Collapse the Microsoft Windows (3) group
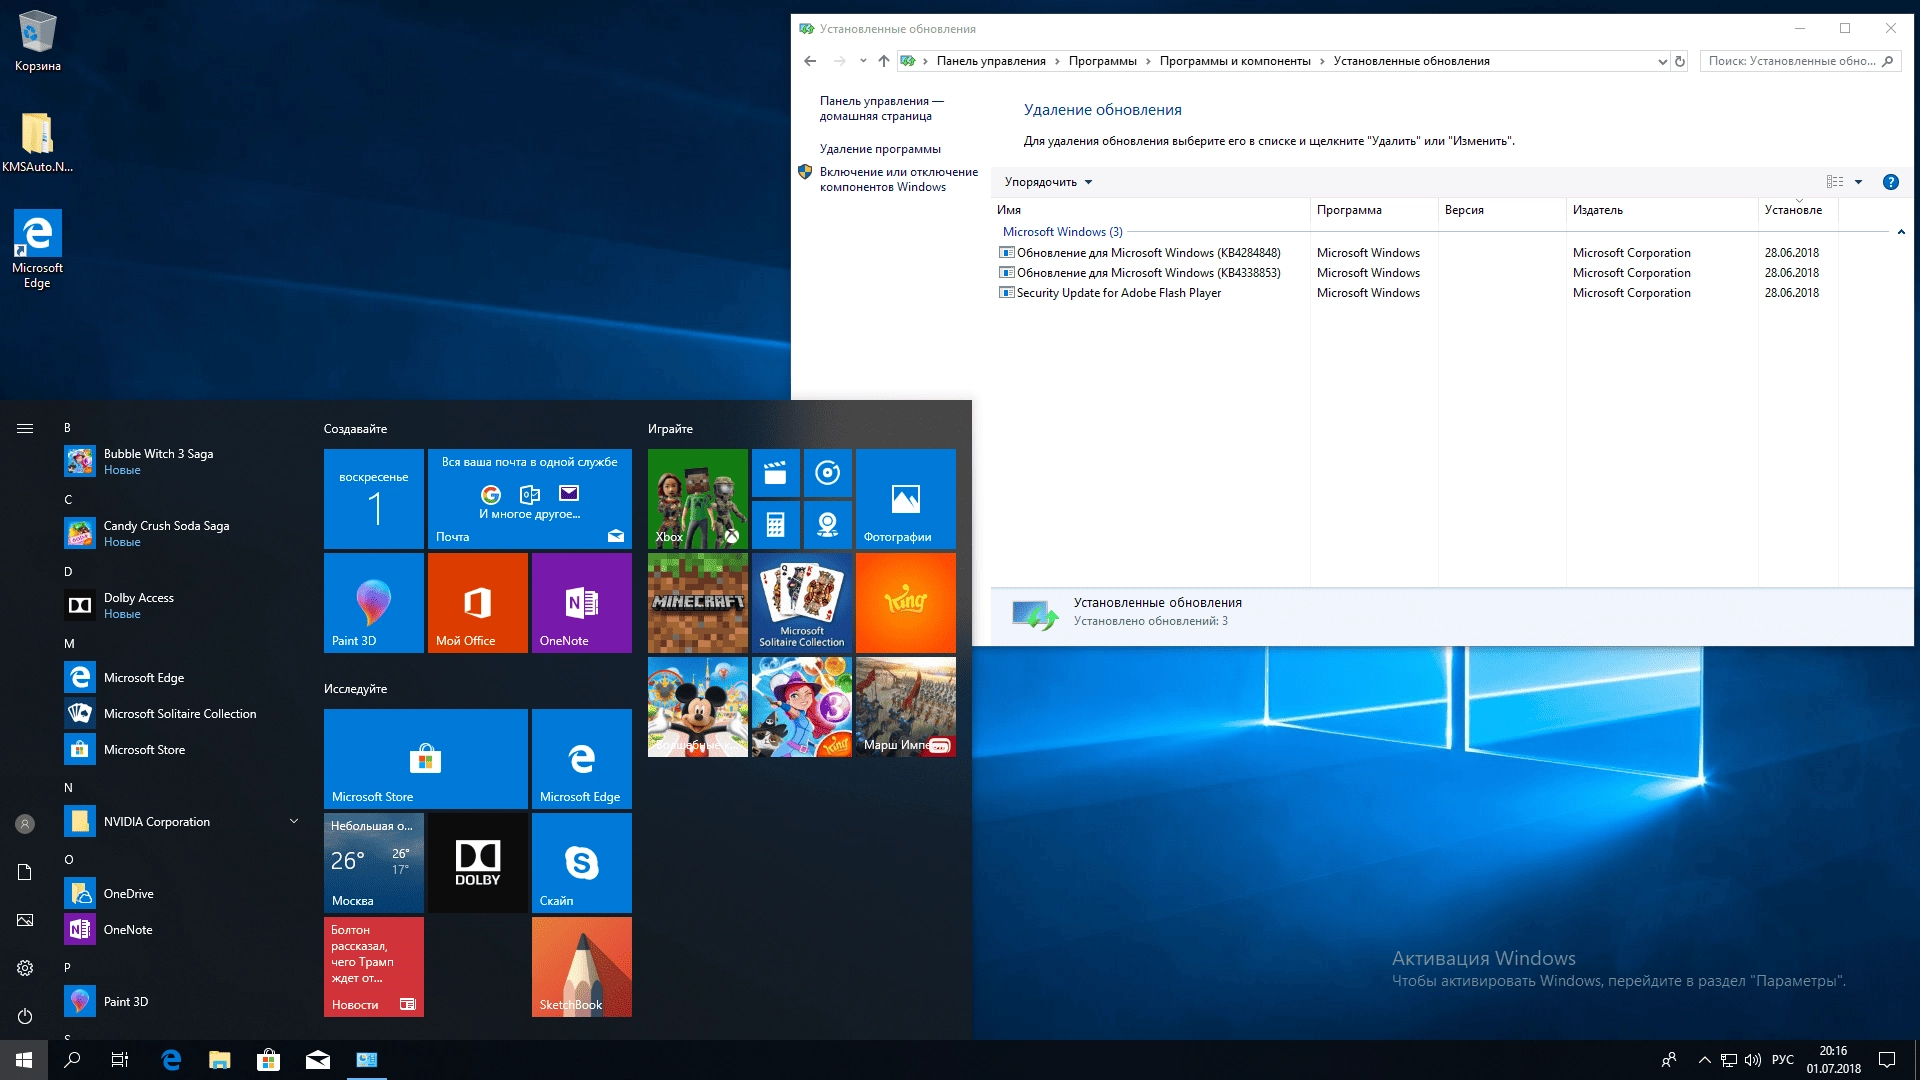The height and width of the screenshot is (1080, 1920). [1901, 232]
